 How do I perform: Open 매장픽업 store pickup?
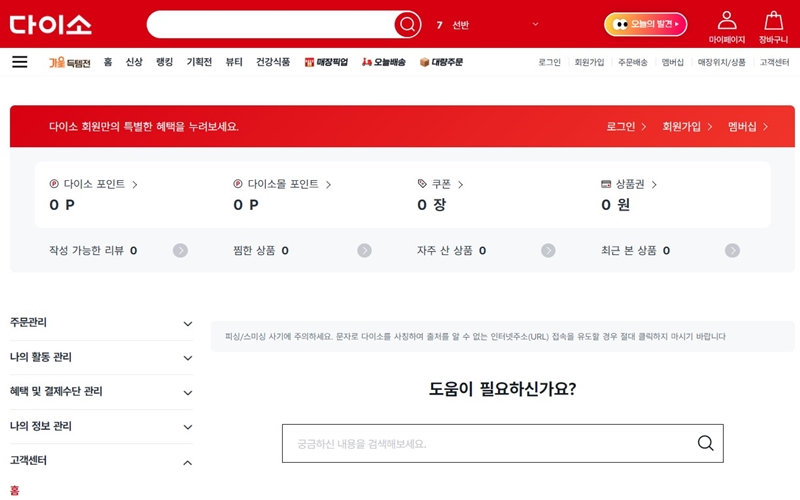click(x=326, y=62)
